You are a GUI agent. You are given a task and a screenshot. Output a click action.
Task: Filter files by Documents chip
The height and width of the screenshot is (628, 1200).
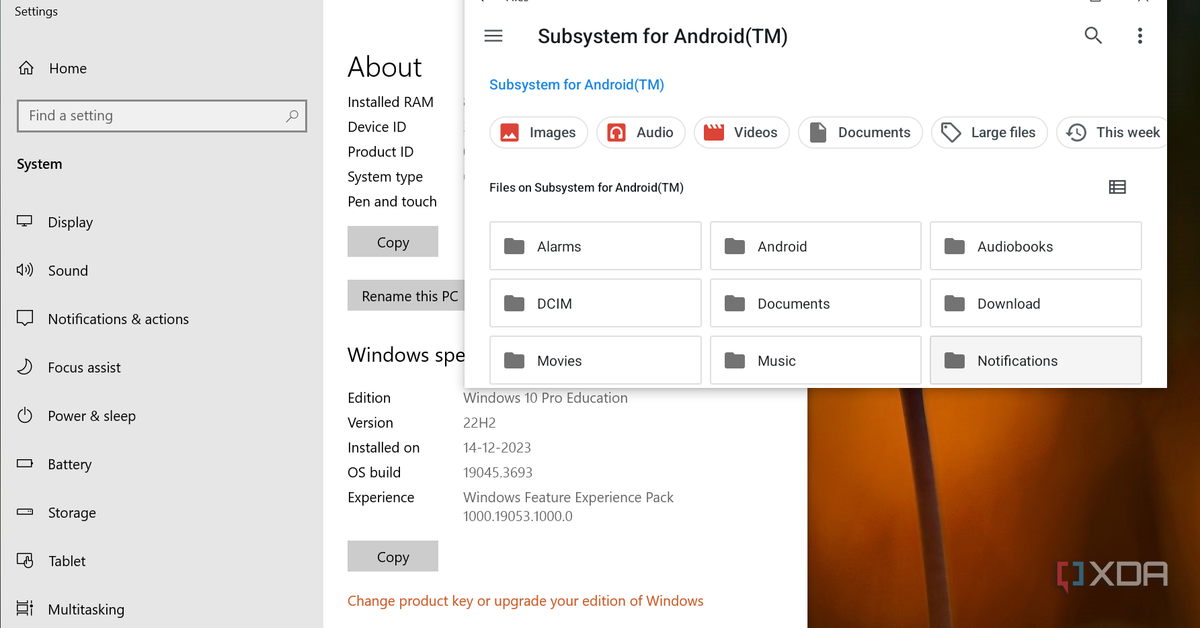[x=860, y=132]
